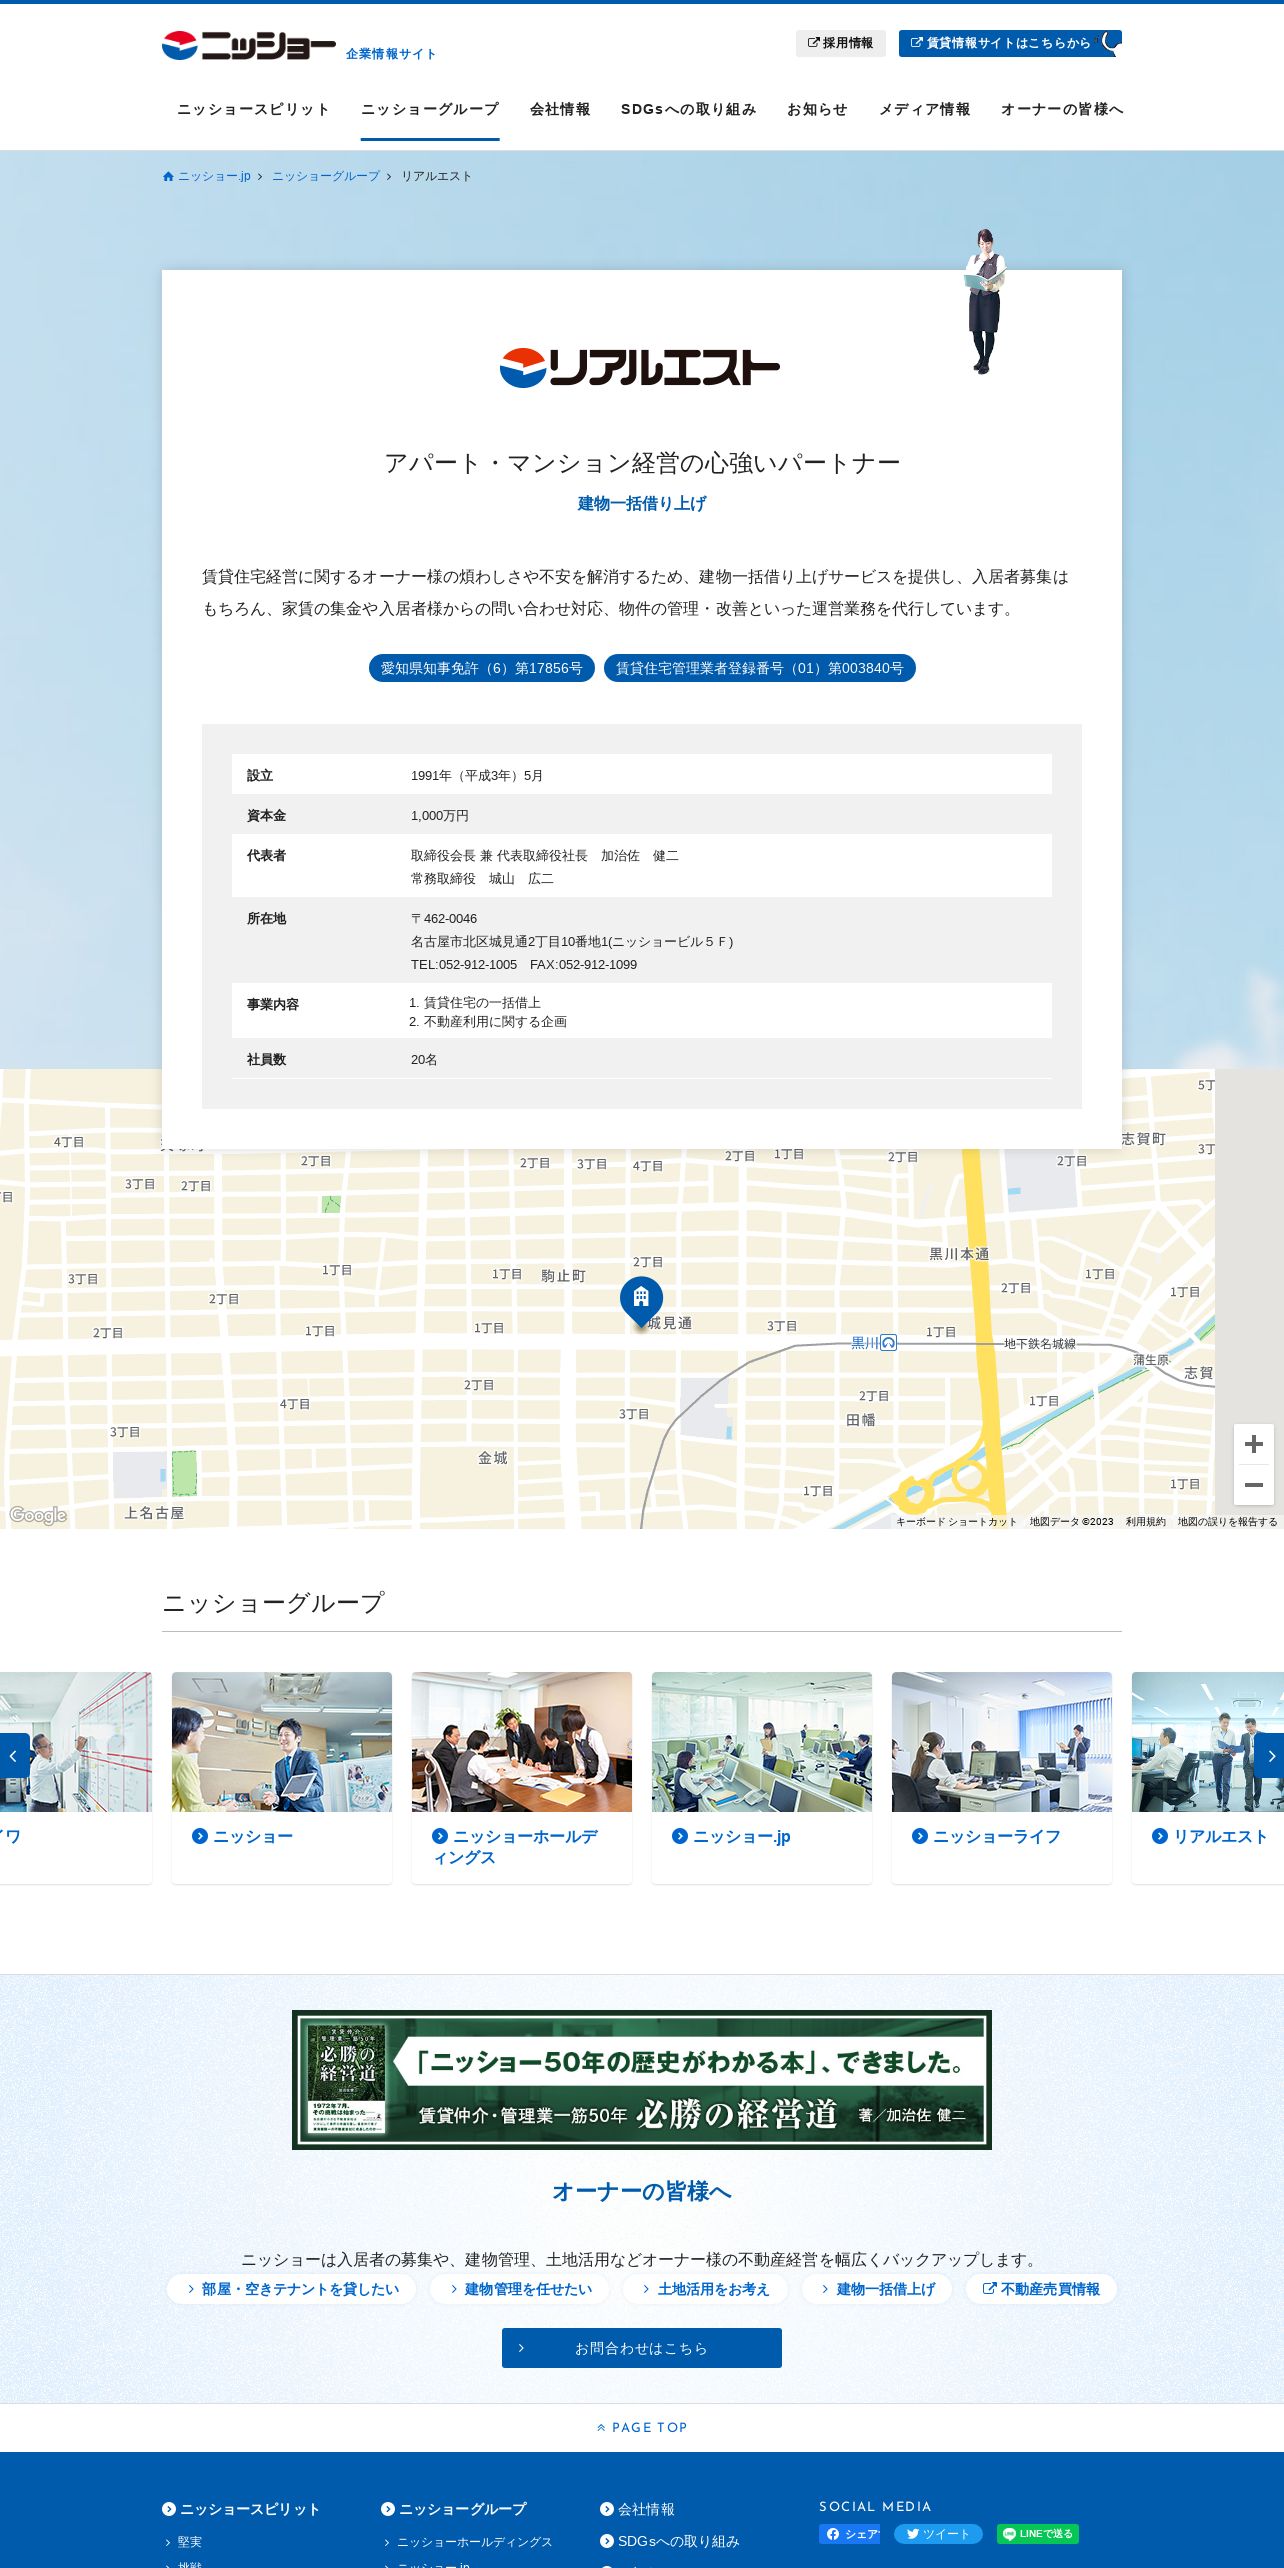Viewport: 1284px width, 2568px height.
Task: Go to 会社情報 in the top navigation
Action: coord(560,109)
